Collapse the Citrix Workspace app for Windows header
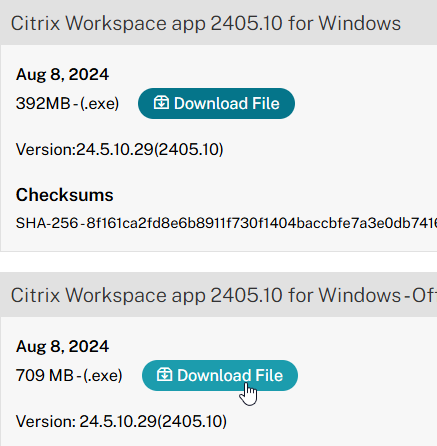The height and width of the screenshot is (446, 437). (x=218, y=23)
